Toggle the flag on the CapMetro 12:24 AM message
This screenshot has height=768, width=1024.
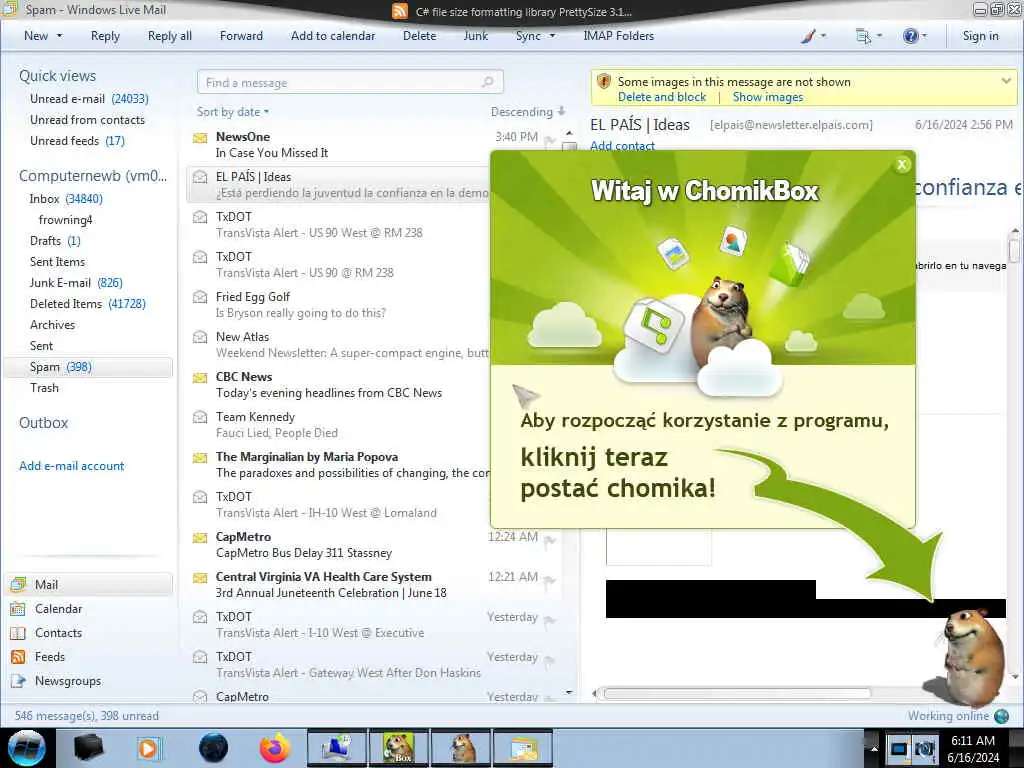click(x=550, y=540)
